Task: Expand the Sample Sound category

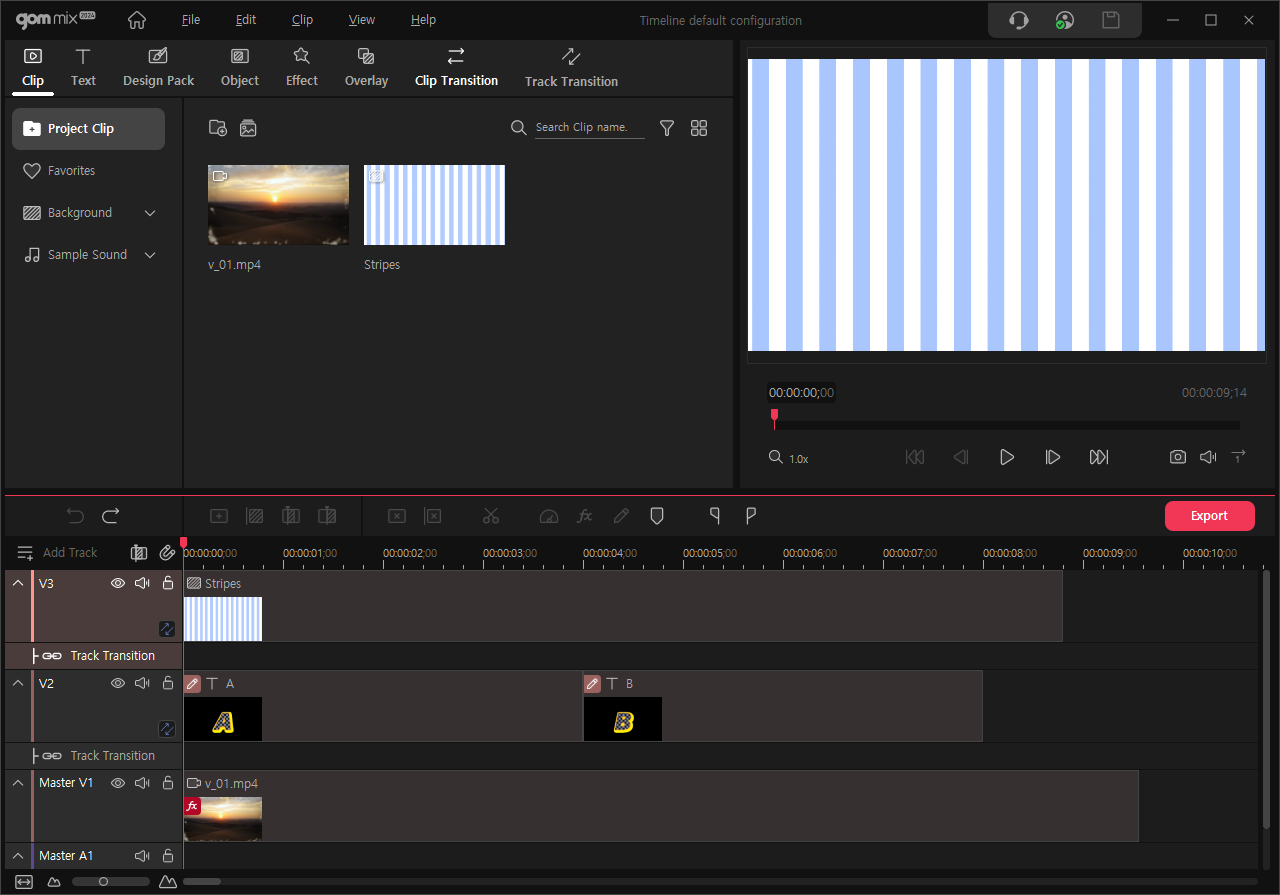Action: (x=150, y=255)
